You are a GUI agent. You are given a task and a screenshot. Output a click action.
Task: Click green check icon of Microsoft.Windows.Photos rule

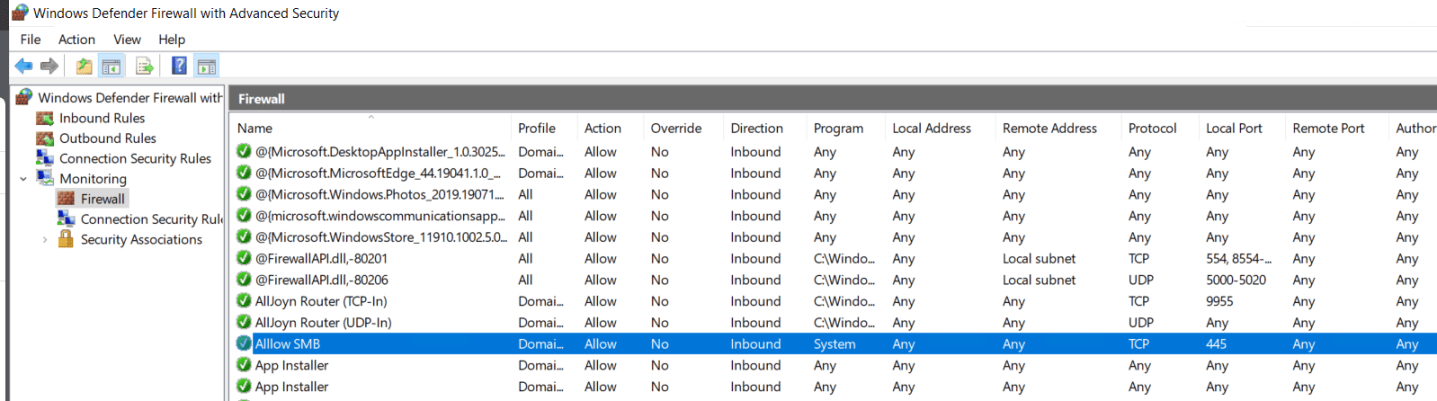click(244, 194)
